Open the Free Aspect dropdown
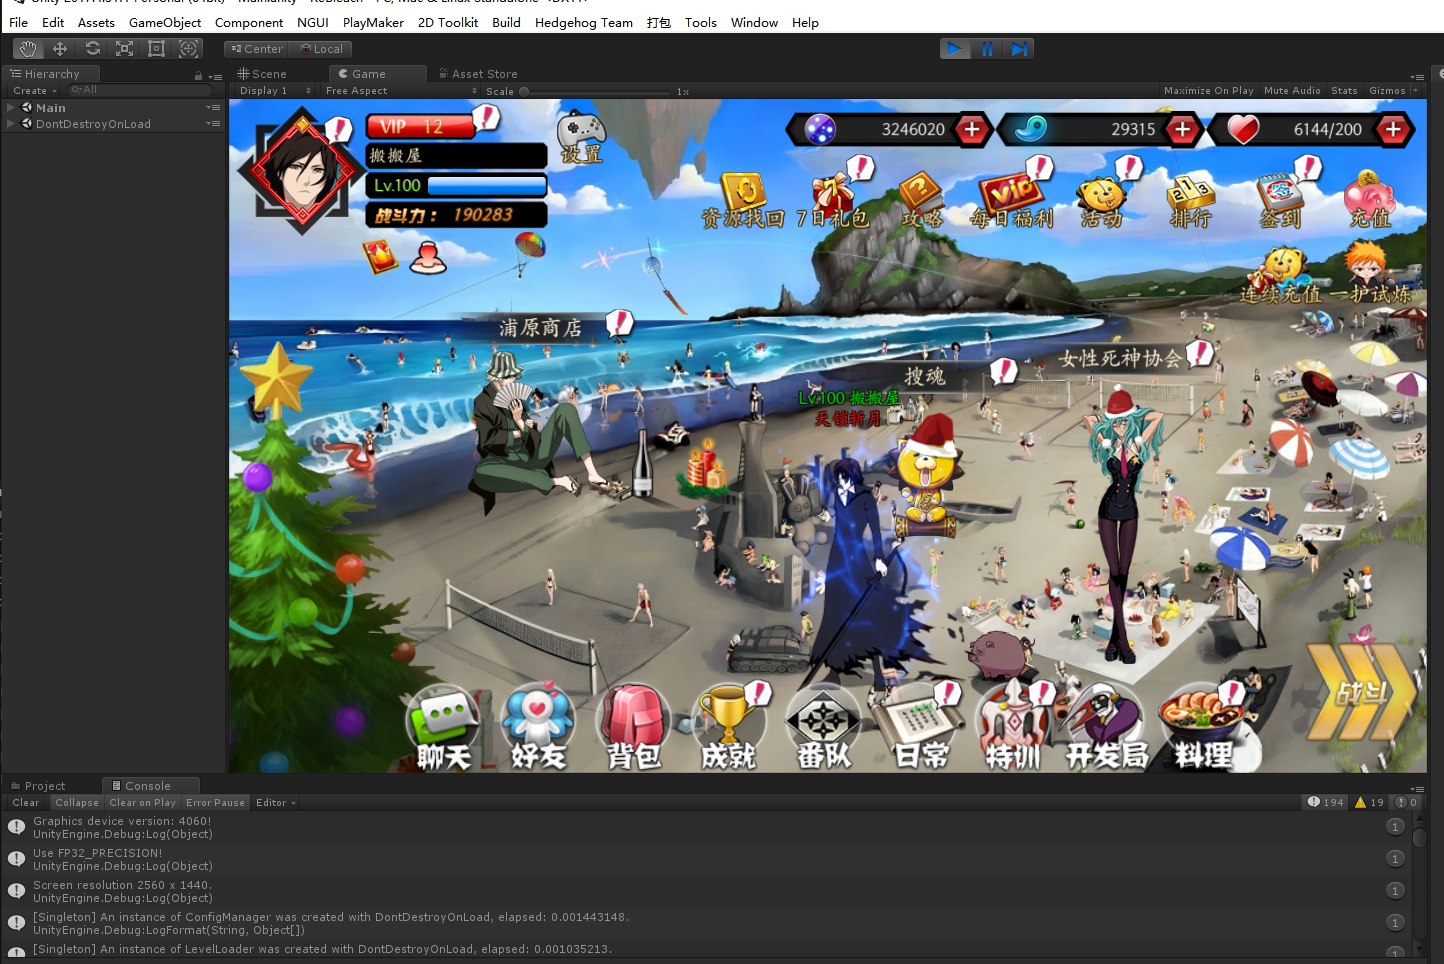Viewport: 1444px width, 964px height. [x=400, y=91]
